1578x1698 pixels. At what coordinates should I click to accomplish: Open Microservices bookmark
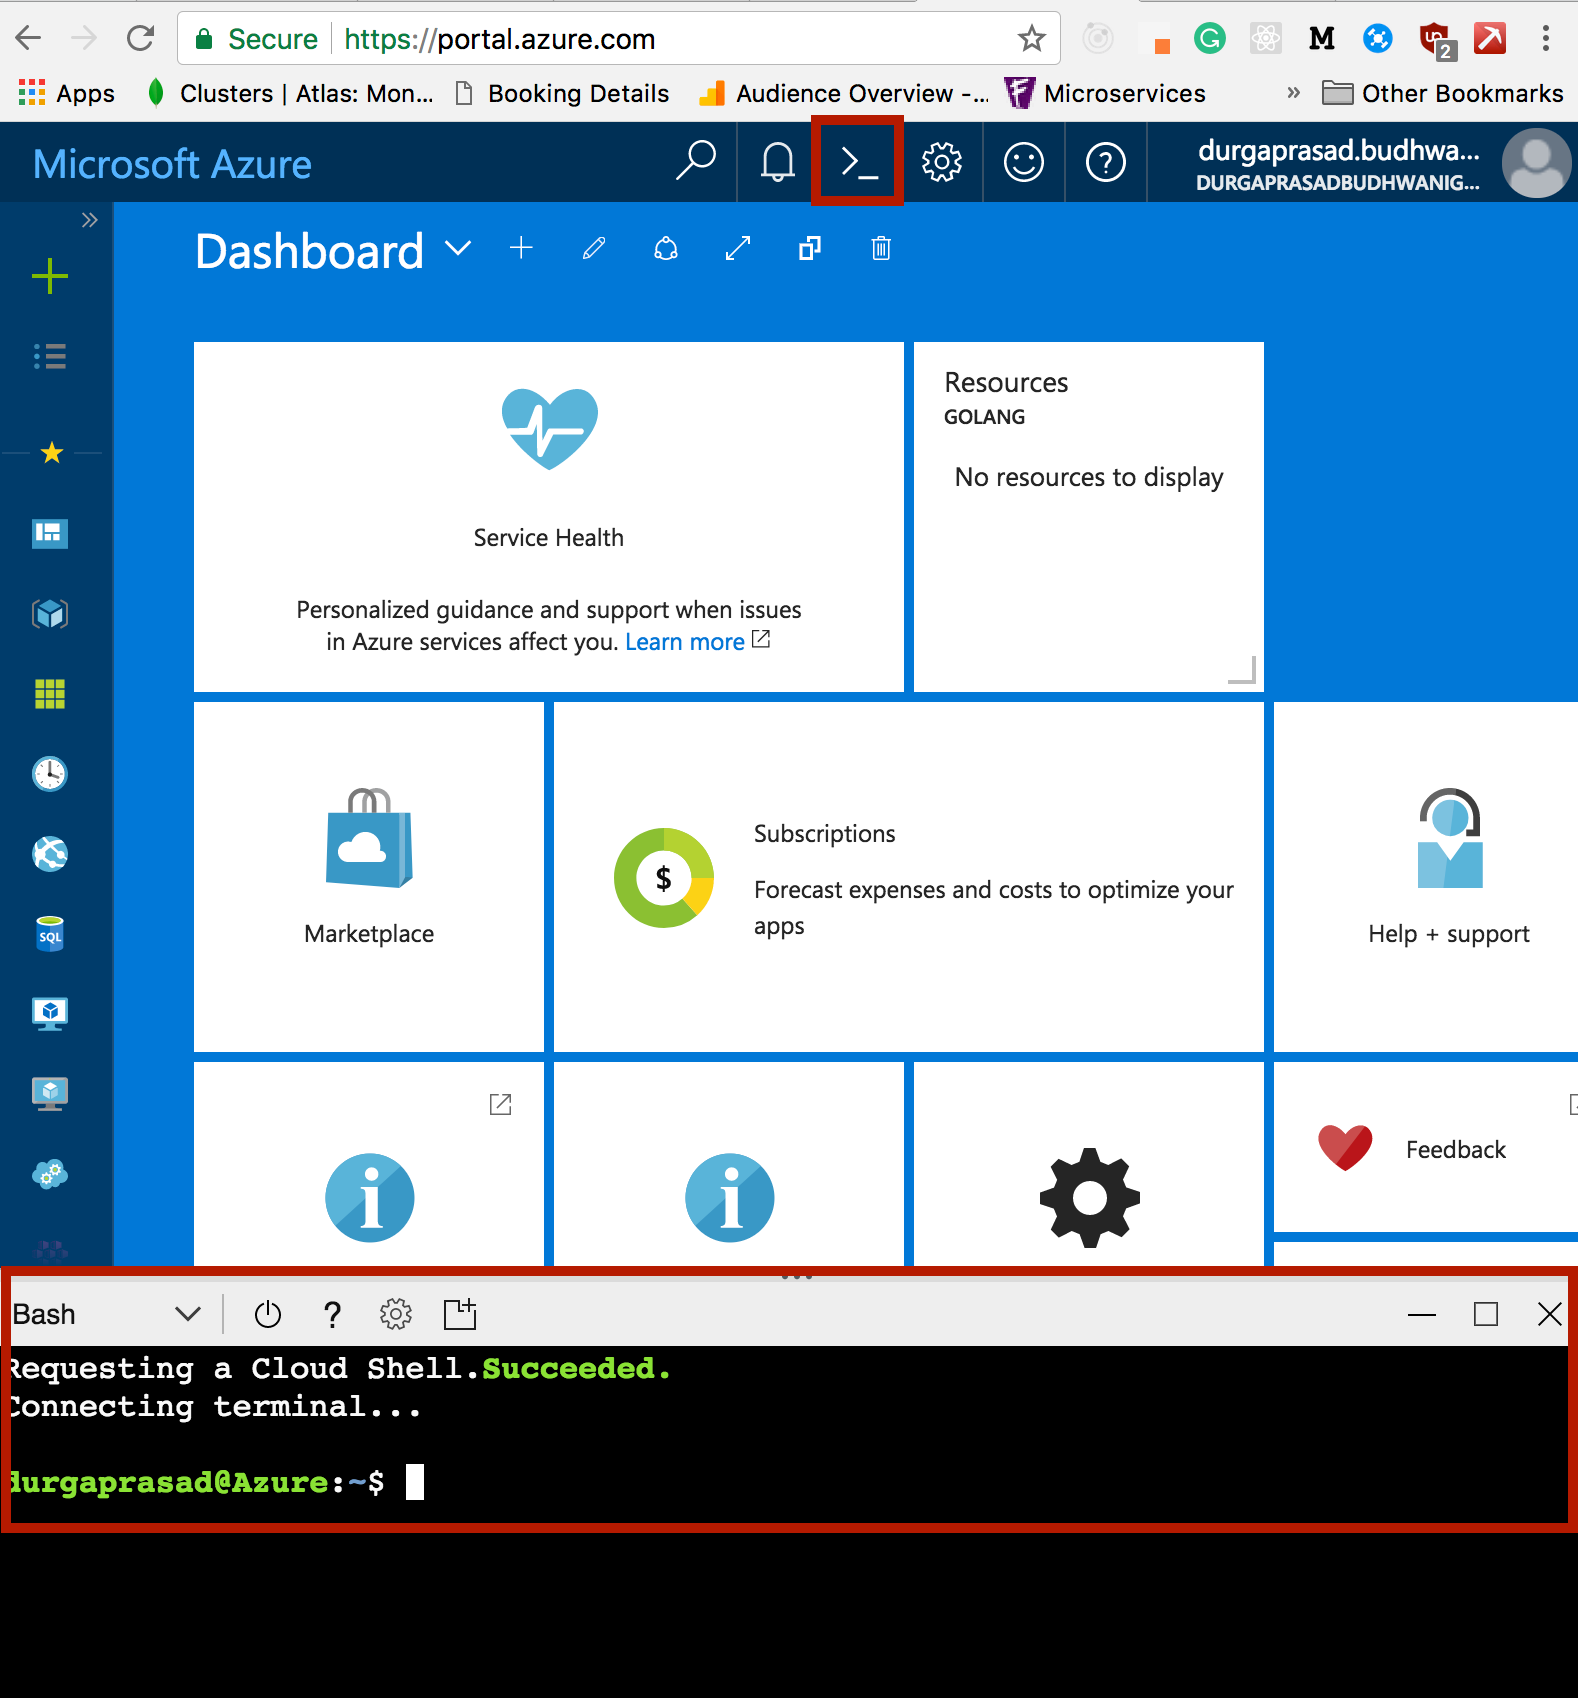coord(1105,93)
